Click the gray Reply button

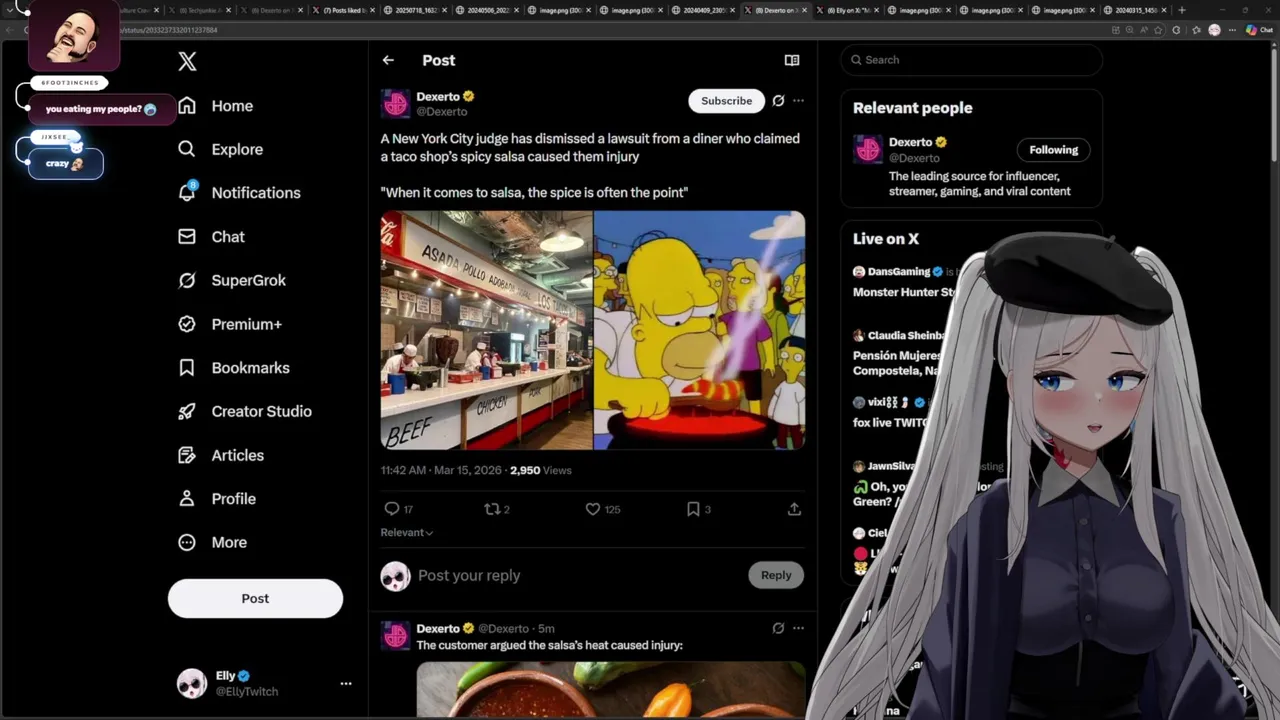point(776,575)
